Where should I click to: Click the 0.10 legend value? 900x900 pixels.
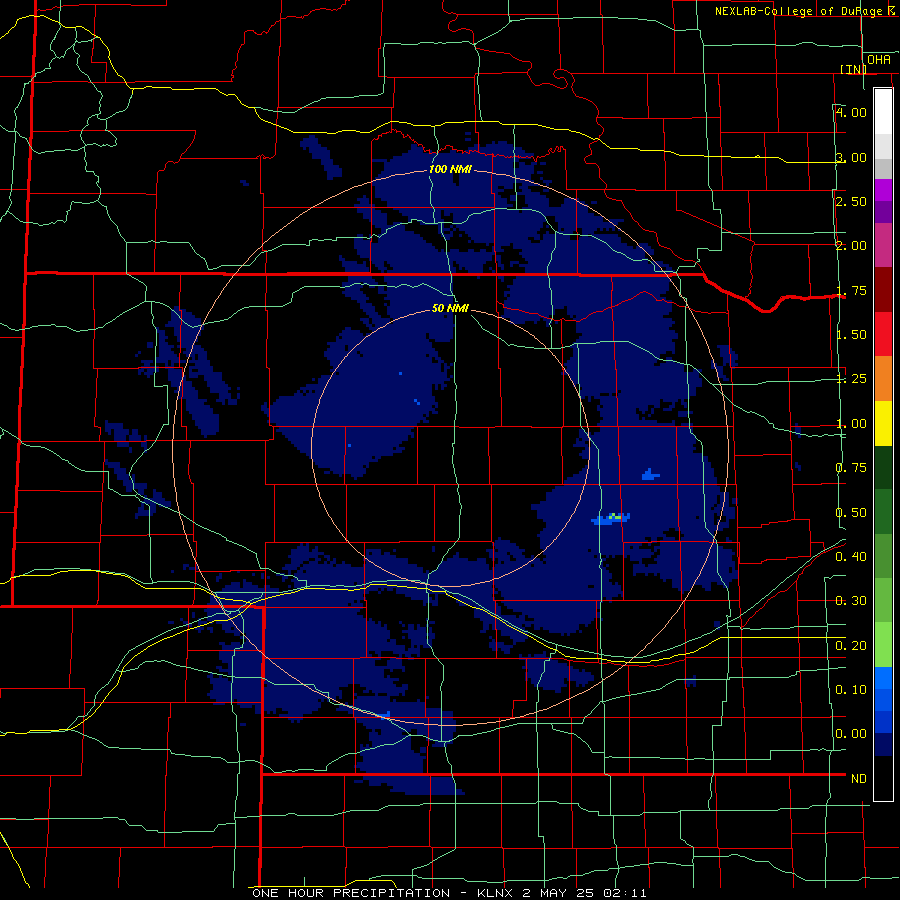[x=851, y=690]
